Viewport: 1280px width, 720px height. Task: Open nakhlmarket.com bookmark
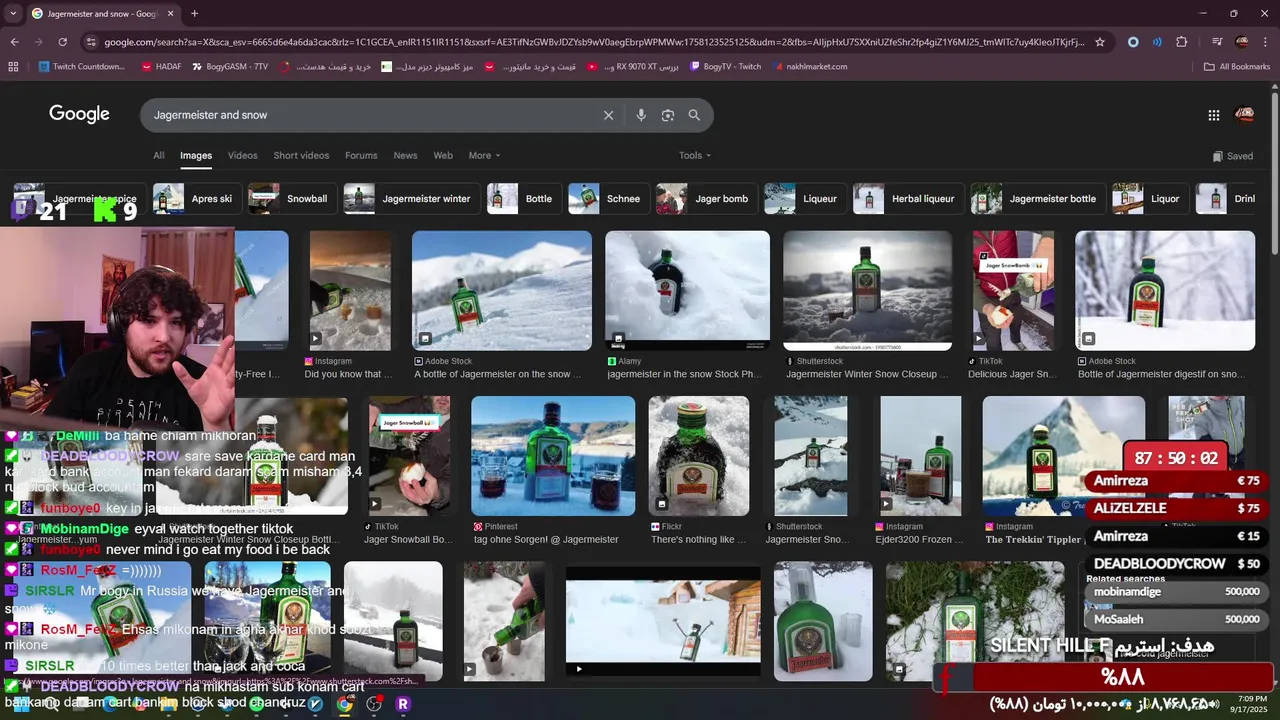tap(808, 67)
